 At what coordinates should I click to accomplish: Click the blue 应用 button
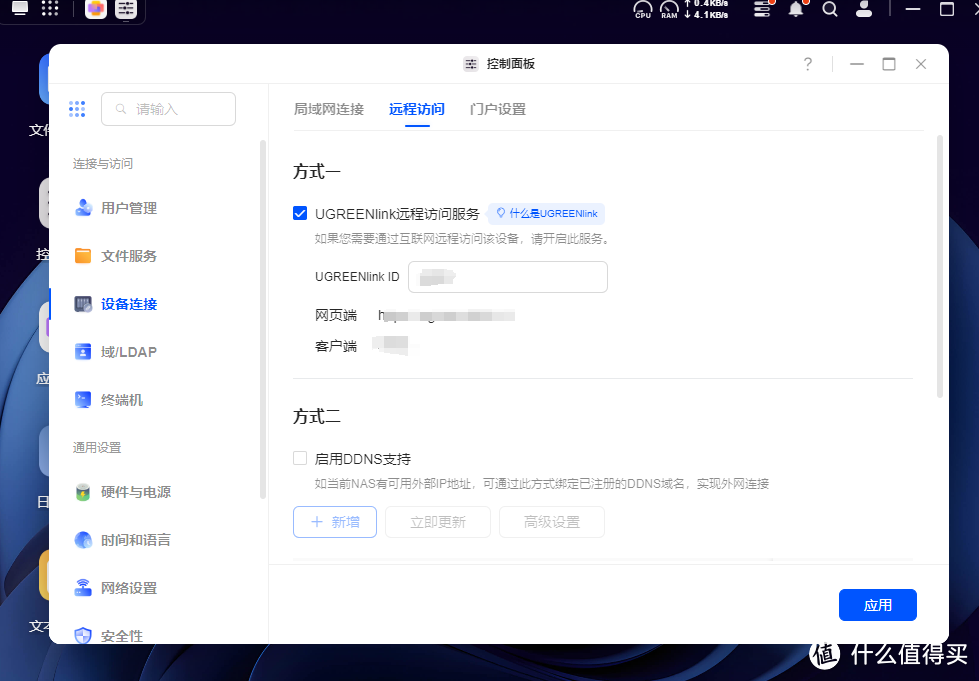[x=877, y=605]
